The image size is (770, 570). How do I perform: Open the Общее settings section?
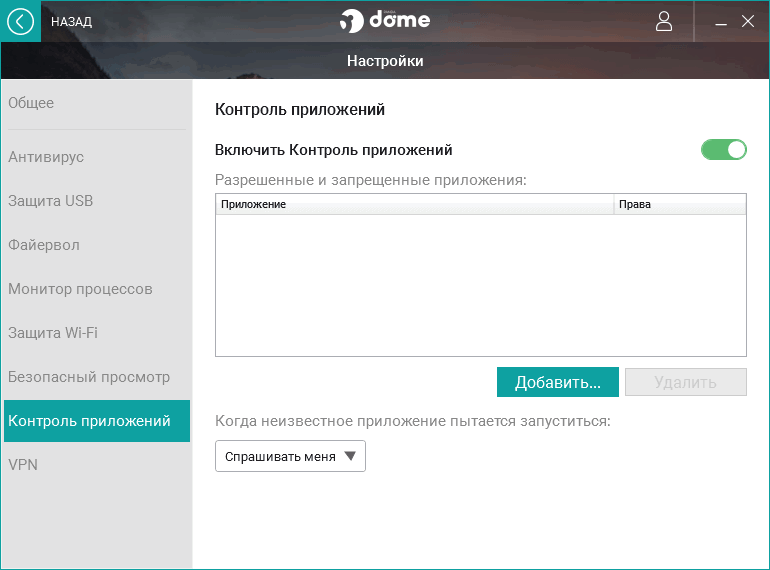point(31,103)
